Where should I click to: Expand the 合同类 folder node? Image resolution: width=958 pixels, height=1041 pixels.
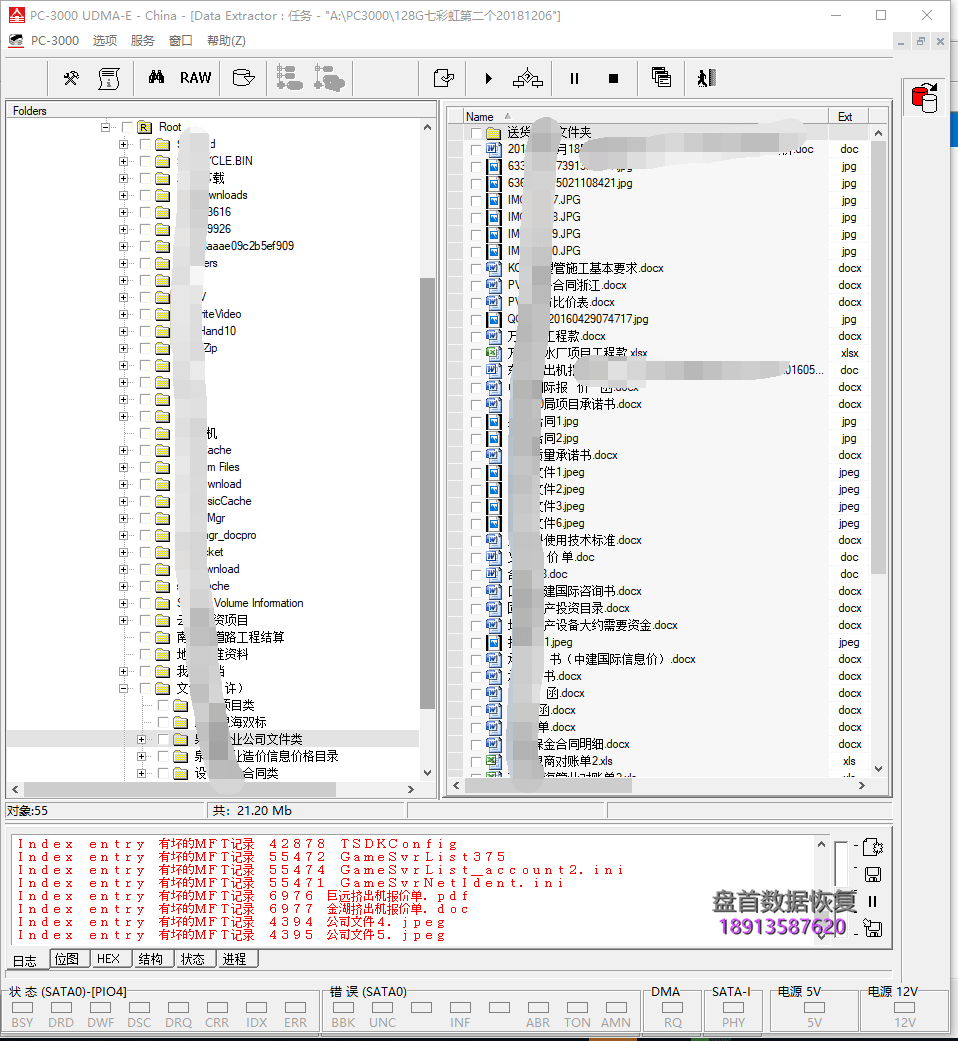click(x=141, y=773)
